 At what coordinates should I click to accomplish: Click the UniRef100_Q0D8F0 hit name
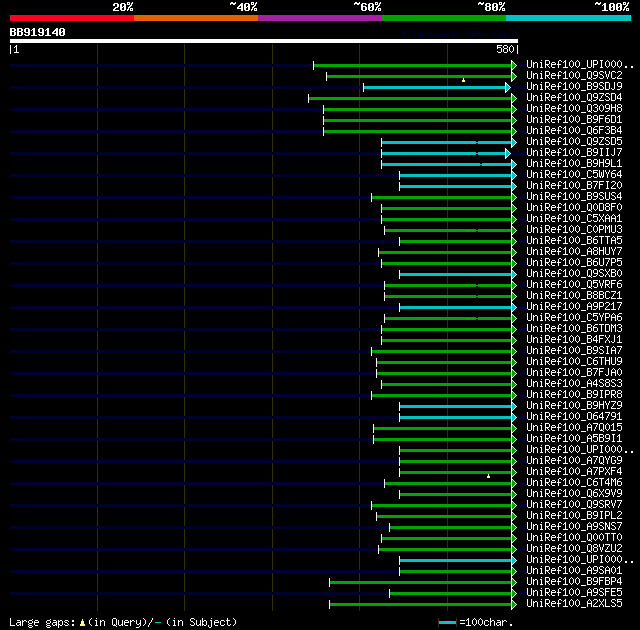coord(574,208)
